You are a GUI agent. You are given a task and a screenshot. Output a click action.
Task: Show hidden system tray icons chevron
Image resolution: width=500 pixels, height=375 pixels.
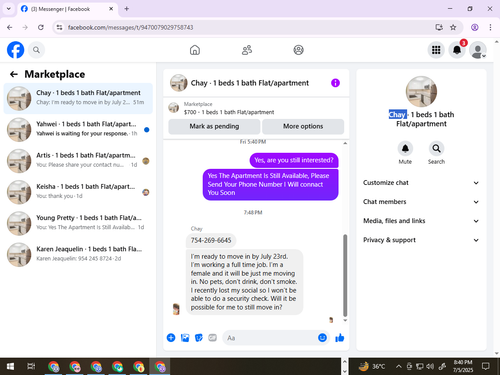point(398,367)
